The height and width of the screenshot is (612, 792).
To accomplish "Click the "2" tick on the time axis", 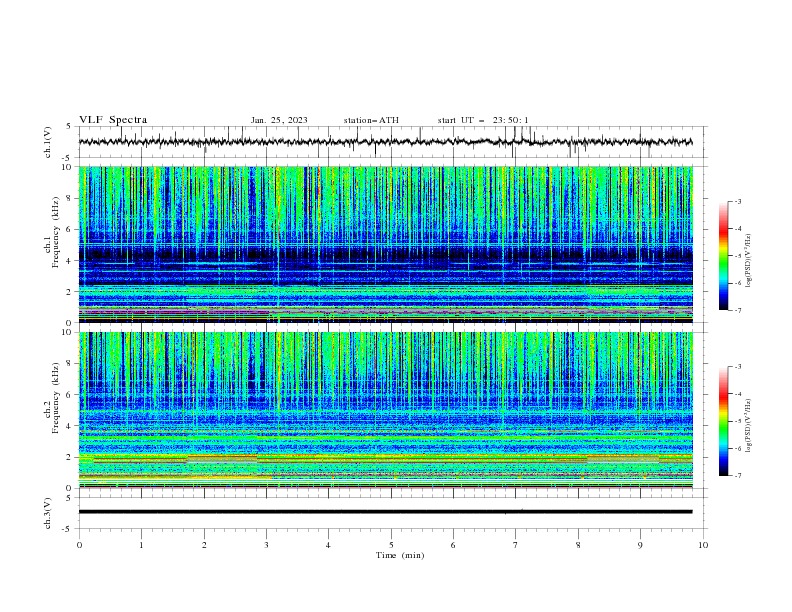I will pos(204,545).
